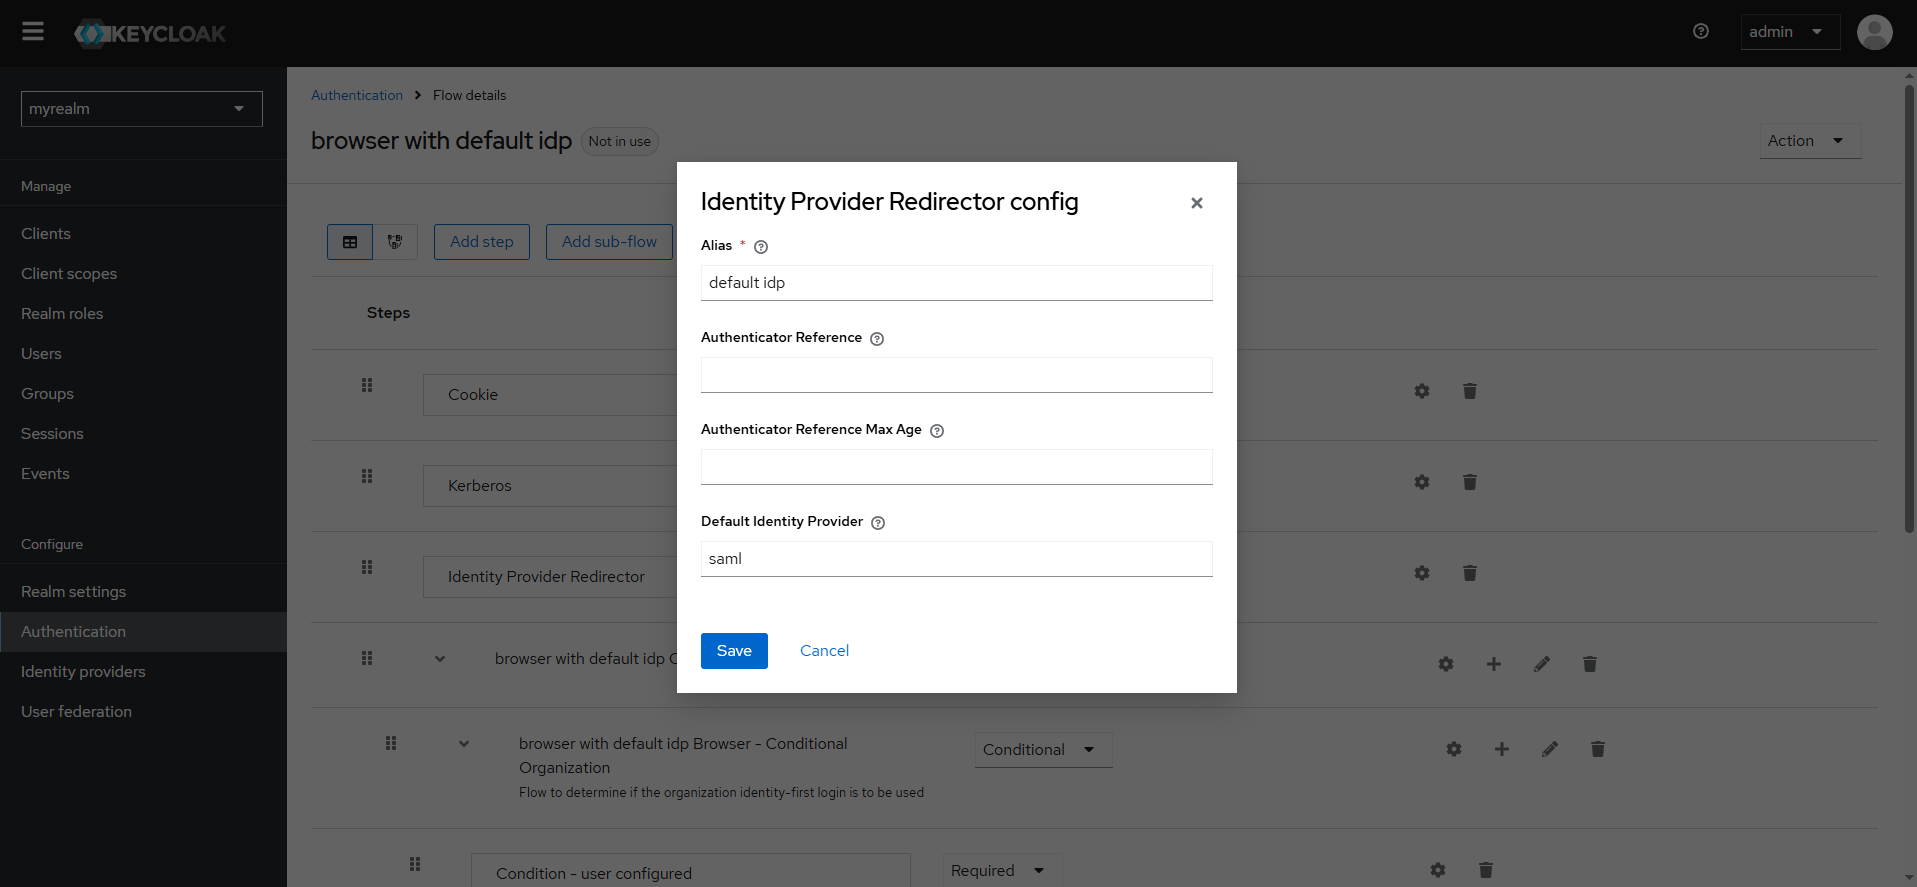Viewport: 1917px width, 887px height.
Task: Cancel the redirector config dialog
Action: 824,651
